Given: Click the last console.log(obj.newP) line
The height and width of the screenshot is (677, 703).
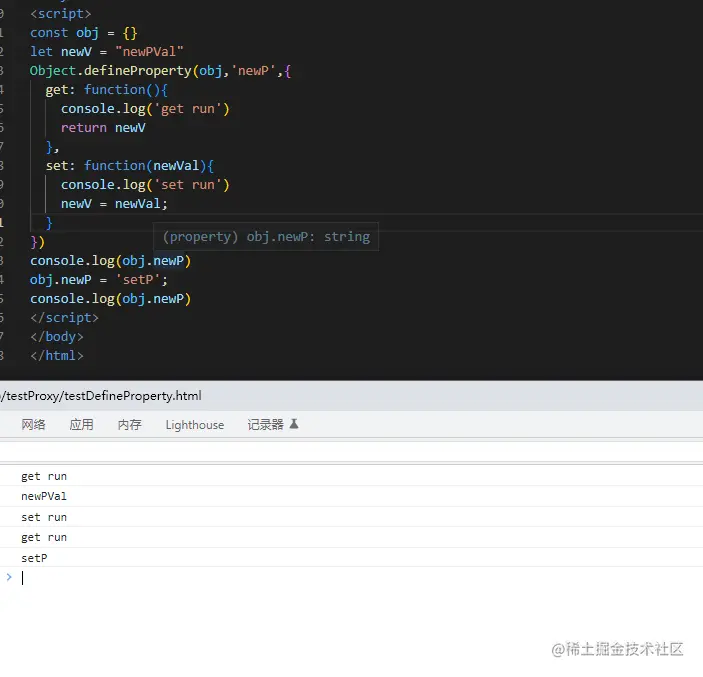Looking at the screenshot, I should (110, 299).
